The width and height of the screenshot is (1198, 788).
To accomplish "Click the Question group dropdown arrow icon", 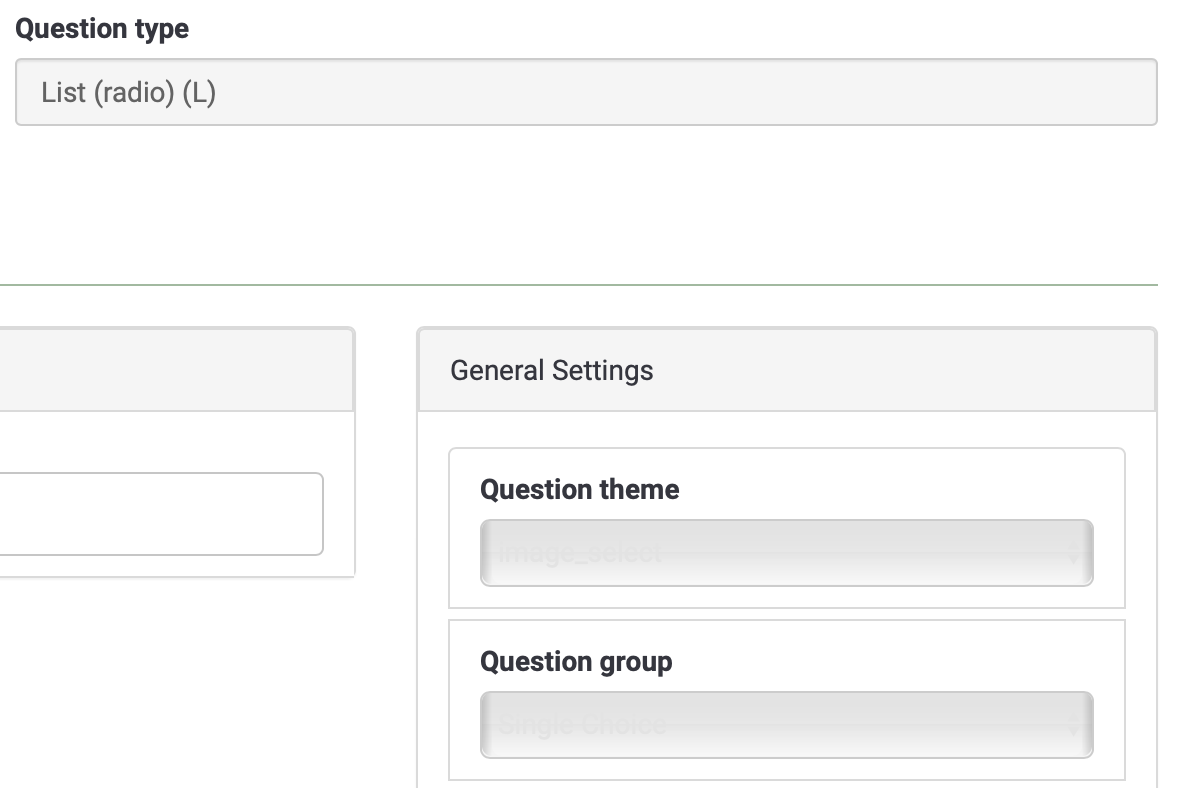I will point(1074,725).
